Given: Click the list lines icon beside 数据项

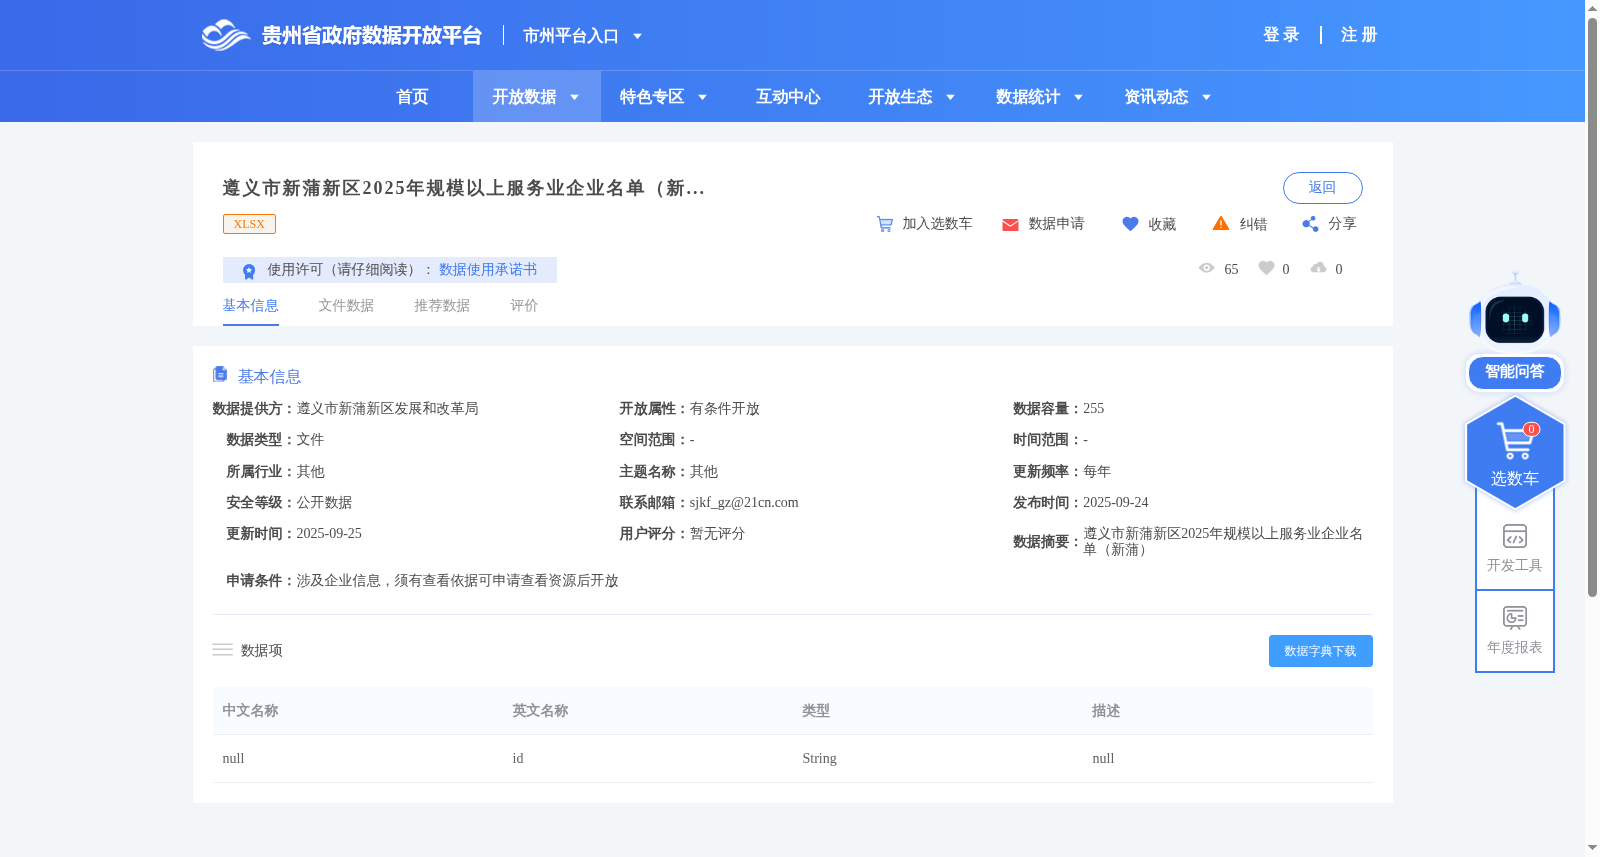Looking at the screenshot, I should tap(222, 650).
